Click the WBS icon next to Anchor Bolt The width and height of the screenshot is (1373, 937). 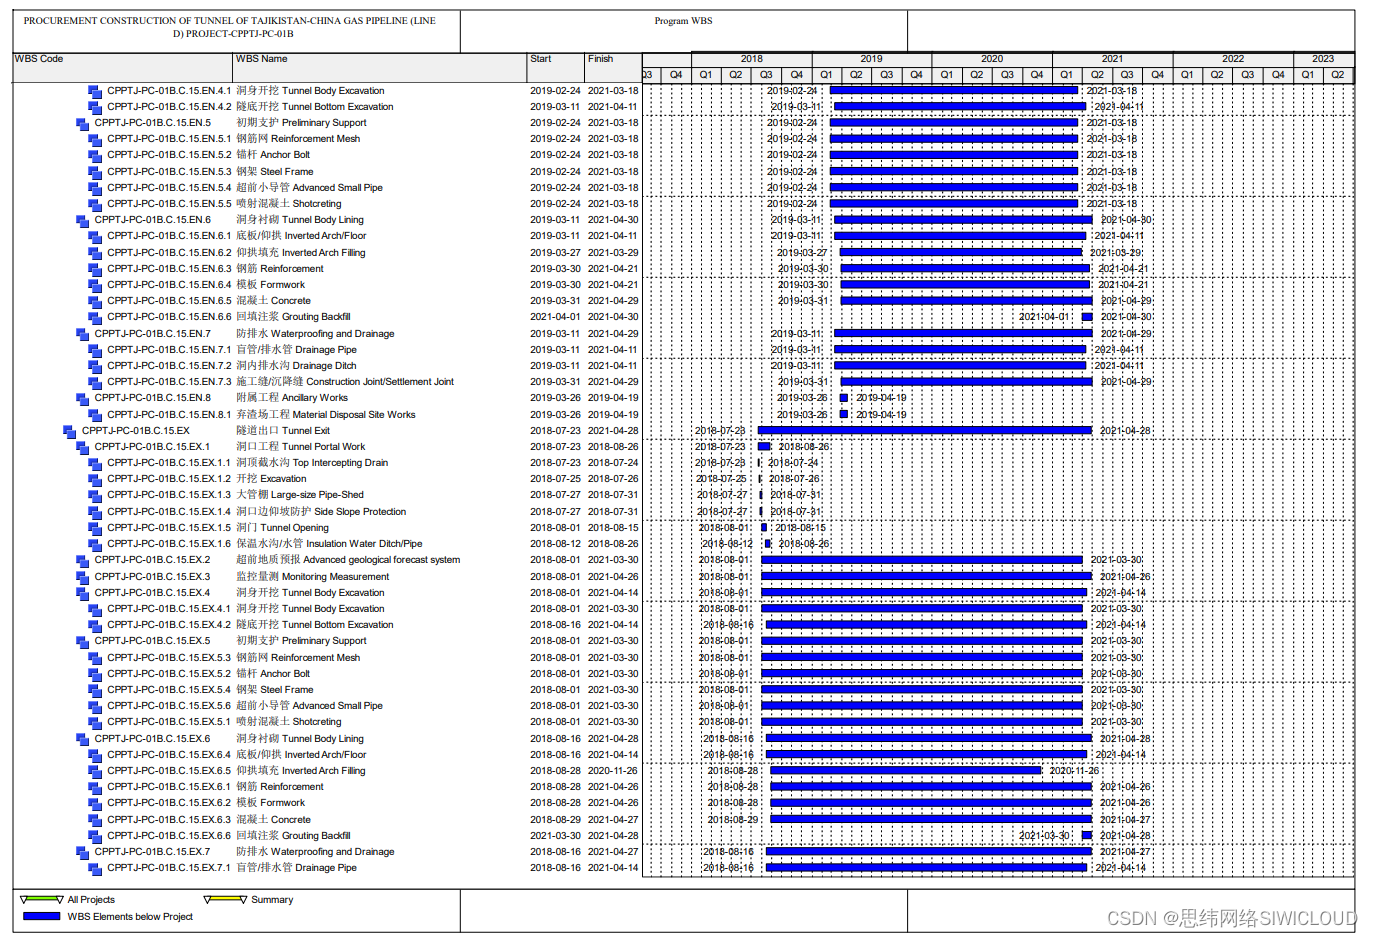pyautogui.click(x=93, y=155)
